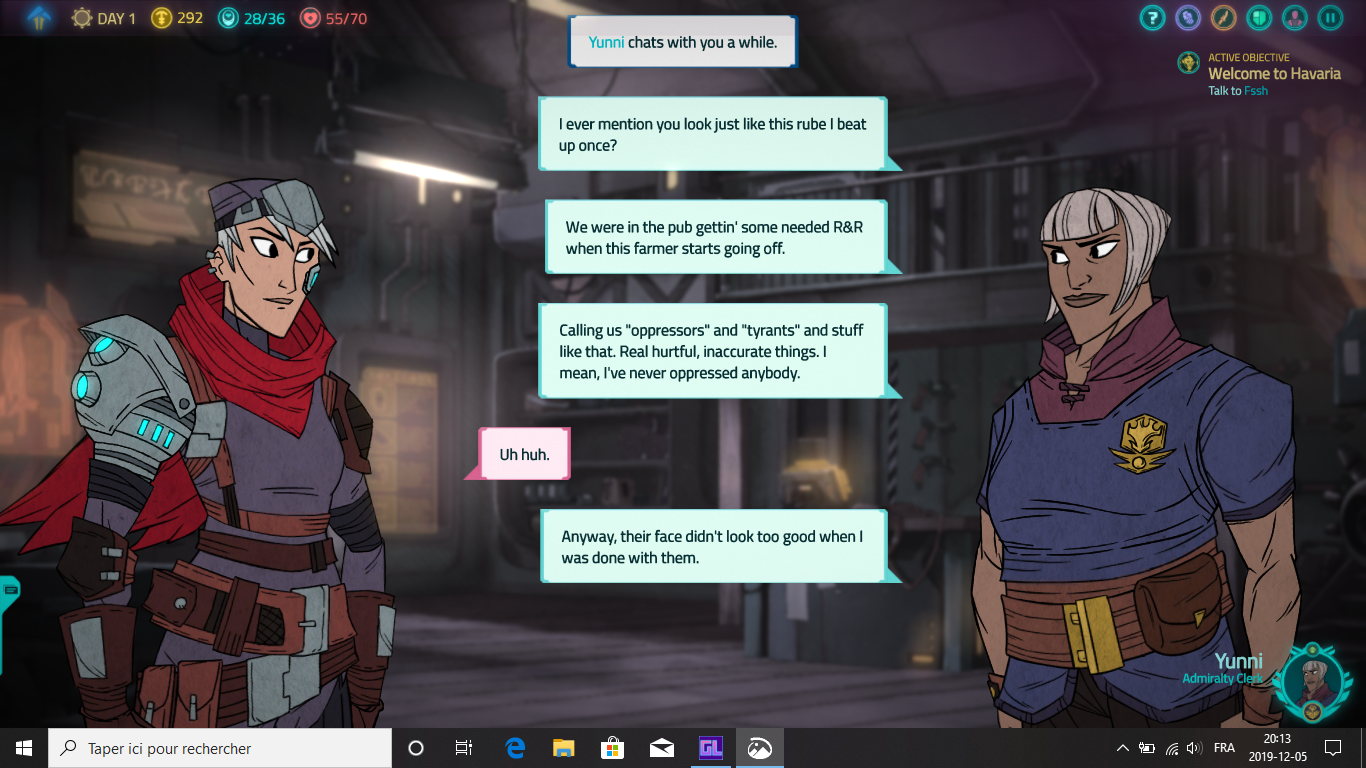
Task: Open the Mail app from the taskbar
Action: [661, 748]
